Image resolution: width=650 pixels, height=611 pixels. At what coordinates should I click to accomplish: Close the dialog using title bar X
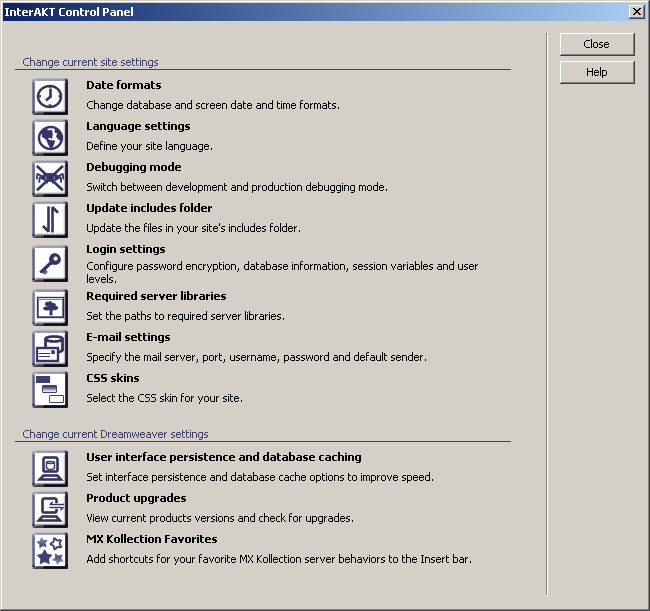click(x=636, y=11)
